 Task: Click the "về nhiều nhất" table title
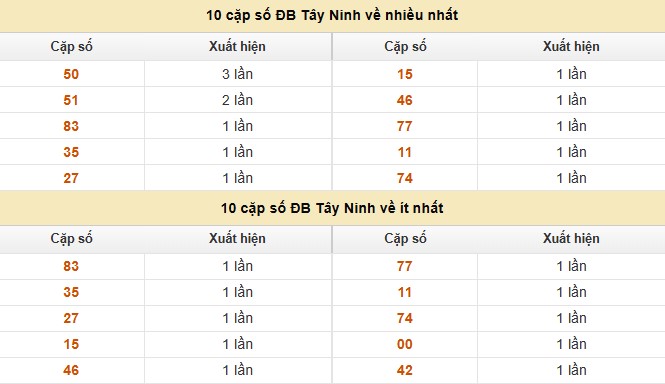click(332, 15)
